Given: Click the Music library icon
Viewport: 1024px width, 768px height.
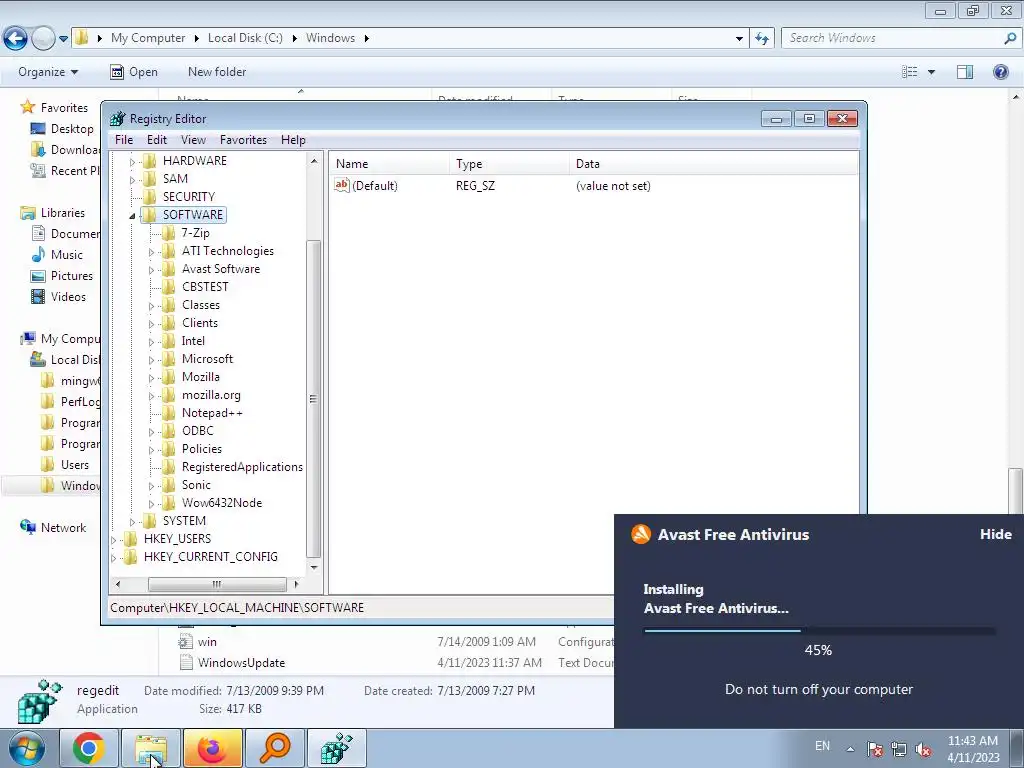Looking at the screenshot, I should click(39, 255).
